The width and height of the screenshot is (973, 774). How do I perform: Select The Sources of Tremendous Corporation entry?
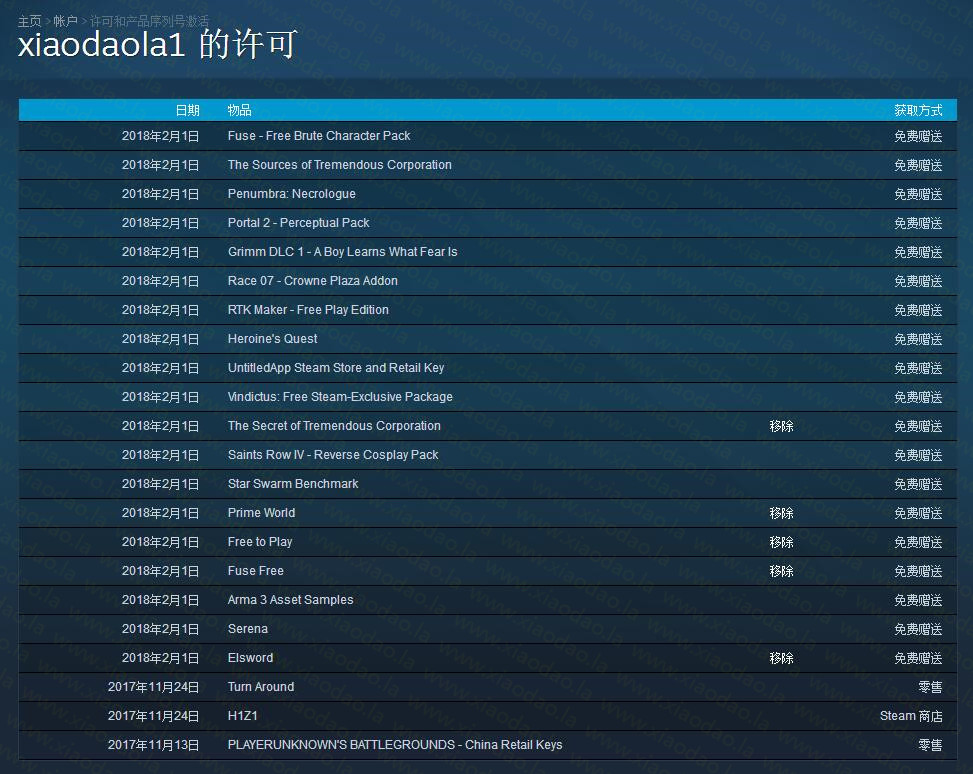click(339, 165)
